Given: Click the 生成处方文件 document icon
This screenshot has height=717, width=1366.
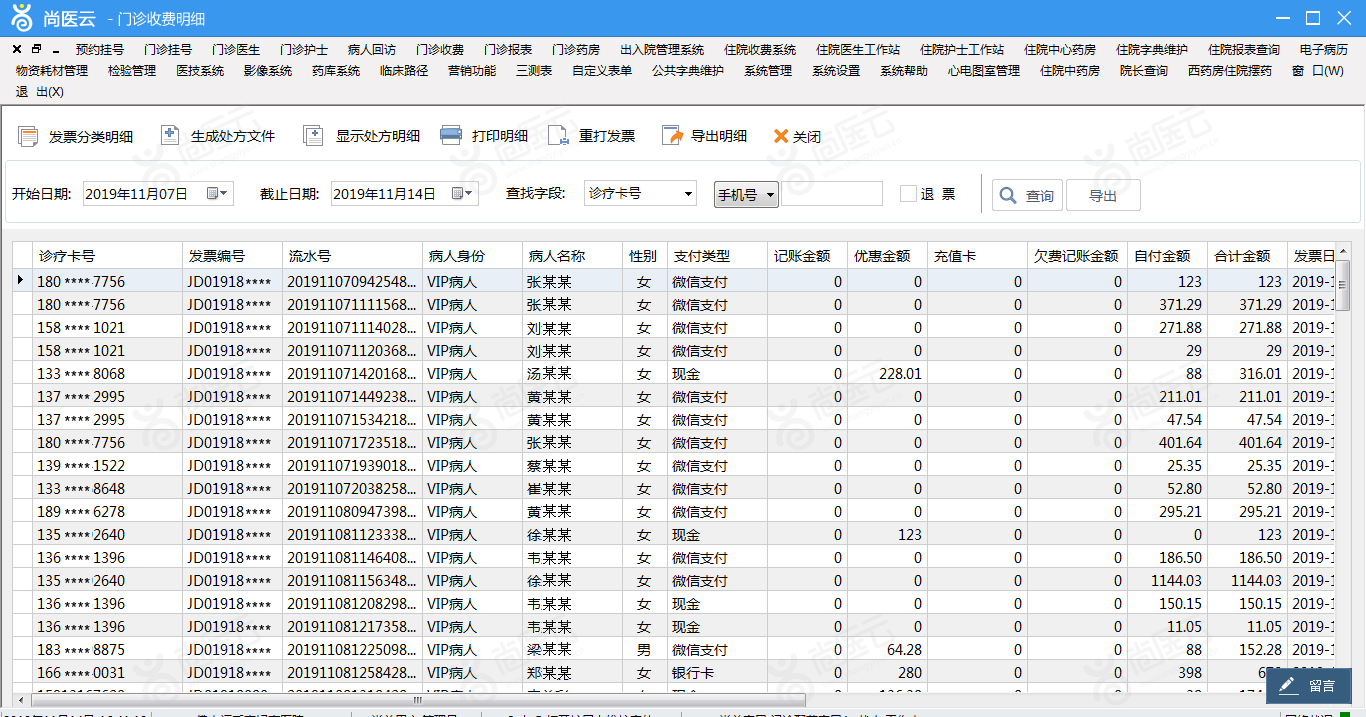Looking at the screenshot, I should pyautogui.click(x=170, y=136).
